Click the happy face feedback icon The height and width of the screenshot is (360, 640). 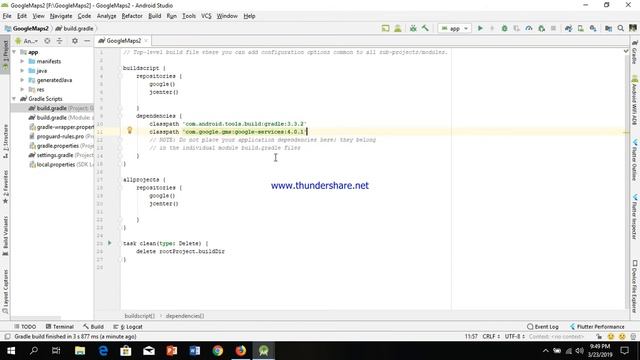tap(611, 337)
